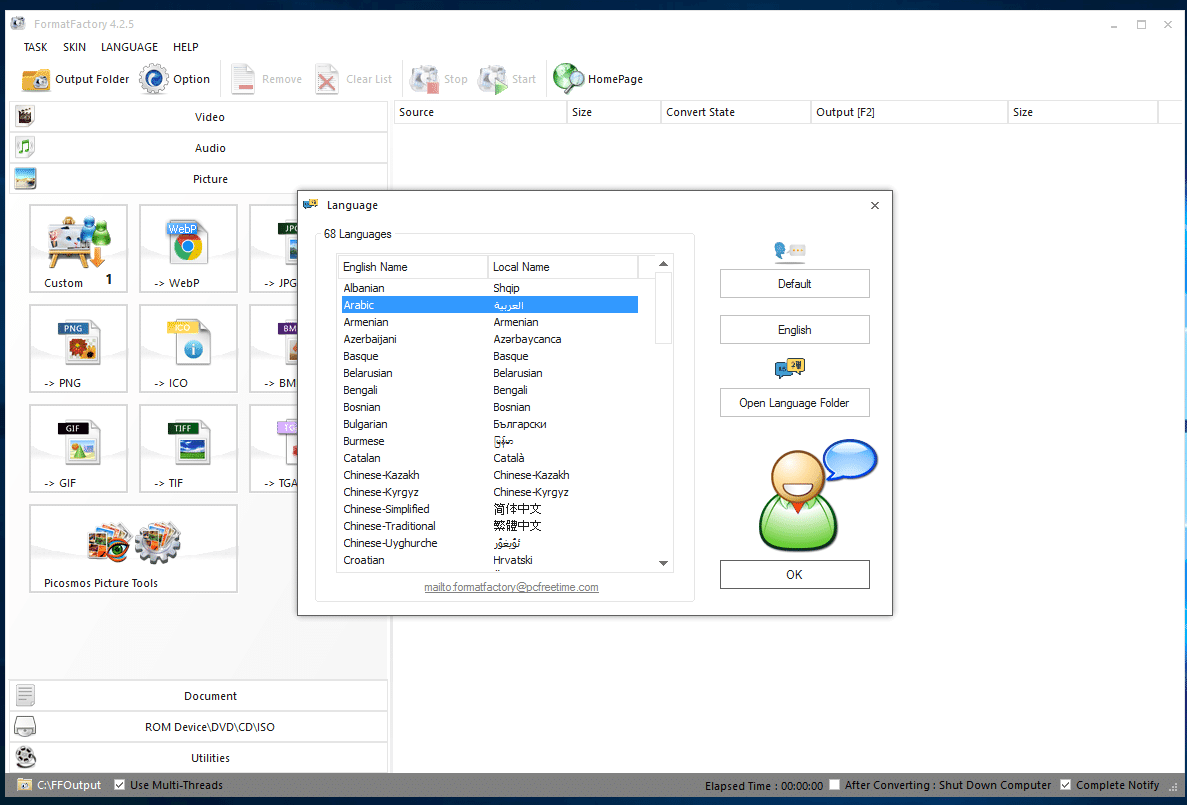This screenshot has width=1187, height=805.
Task: Expand the Audio category section
Action: (x=209, y=148)
